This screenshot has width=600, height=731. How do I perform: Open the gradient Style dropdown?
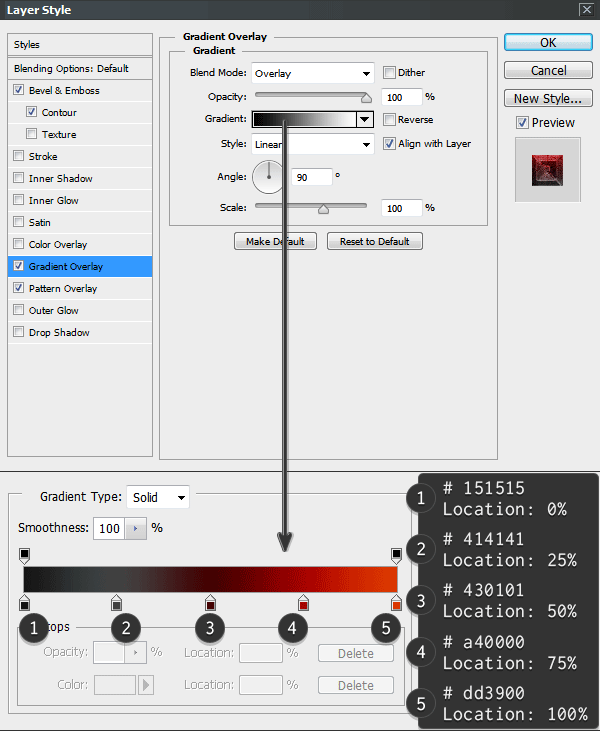click(x=312, y=144)
